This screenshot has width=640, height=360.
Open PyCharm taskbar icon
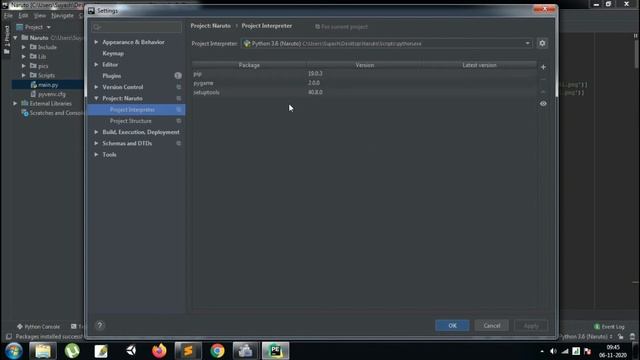276,351
